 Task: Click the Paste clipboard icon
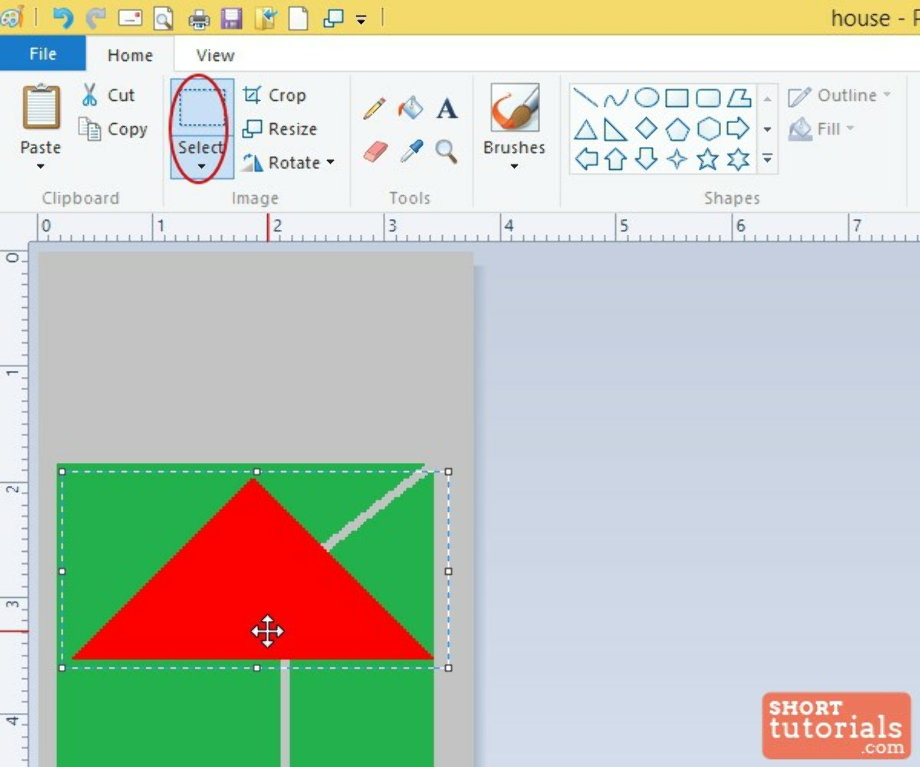[x=40, y=106]
